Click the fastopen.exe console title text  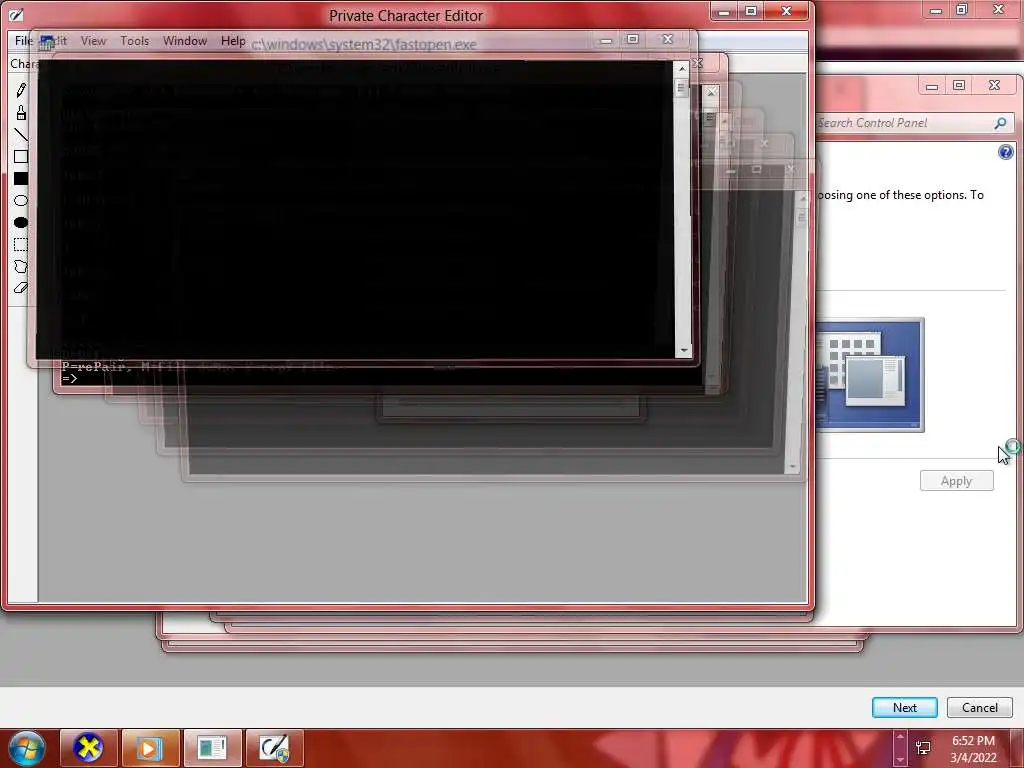(x=364, y=44)
